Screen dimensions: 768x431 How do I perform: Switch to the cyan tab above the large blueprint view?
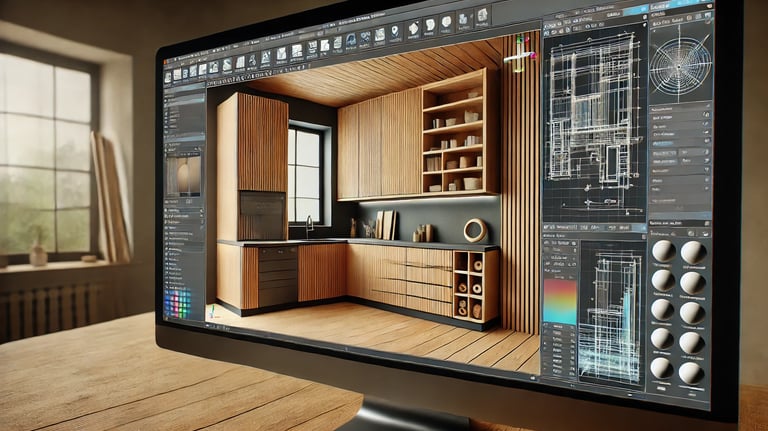click(x=636, y=10)
